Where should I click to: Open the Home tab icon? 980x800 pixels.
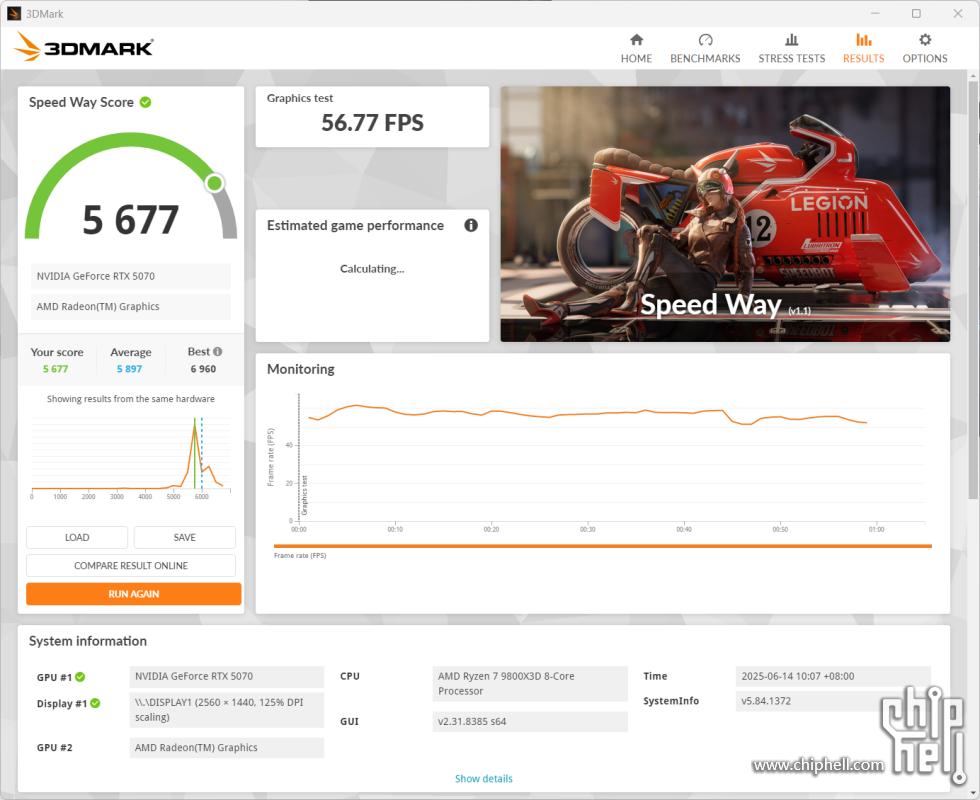636,40
